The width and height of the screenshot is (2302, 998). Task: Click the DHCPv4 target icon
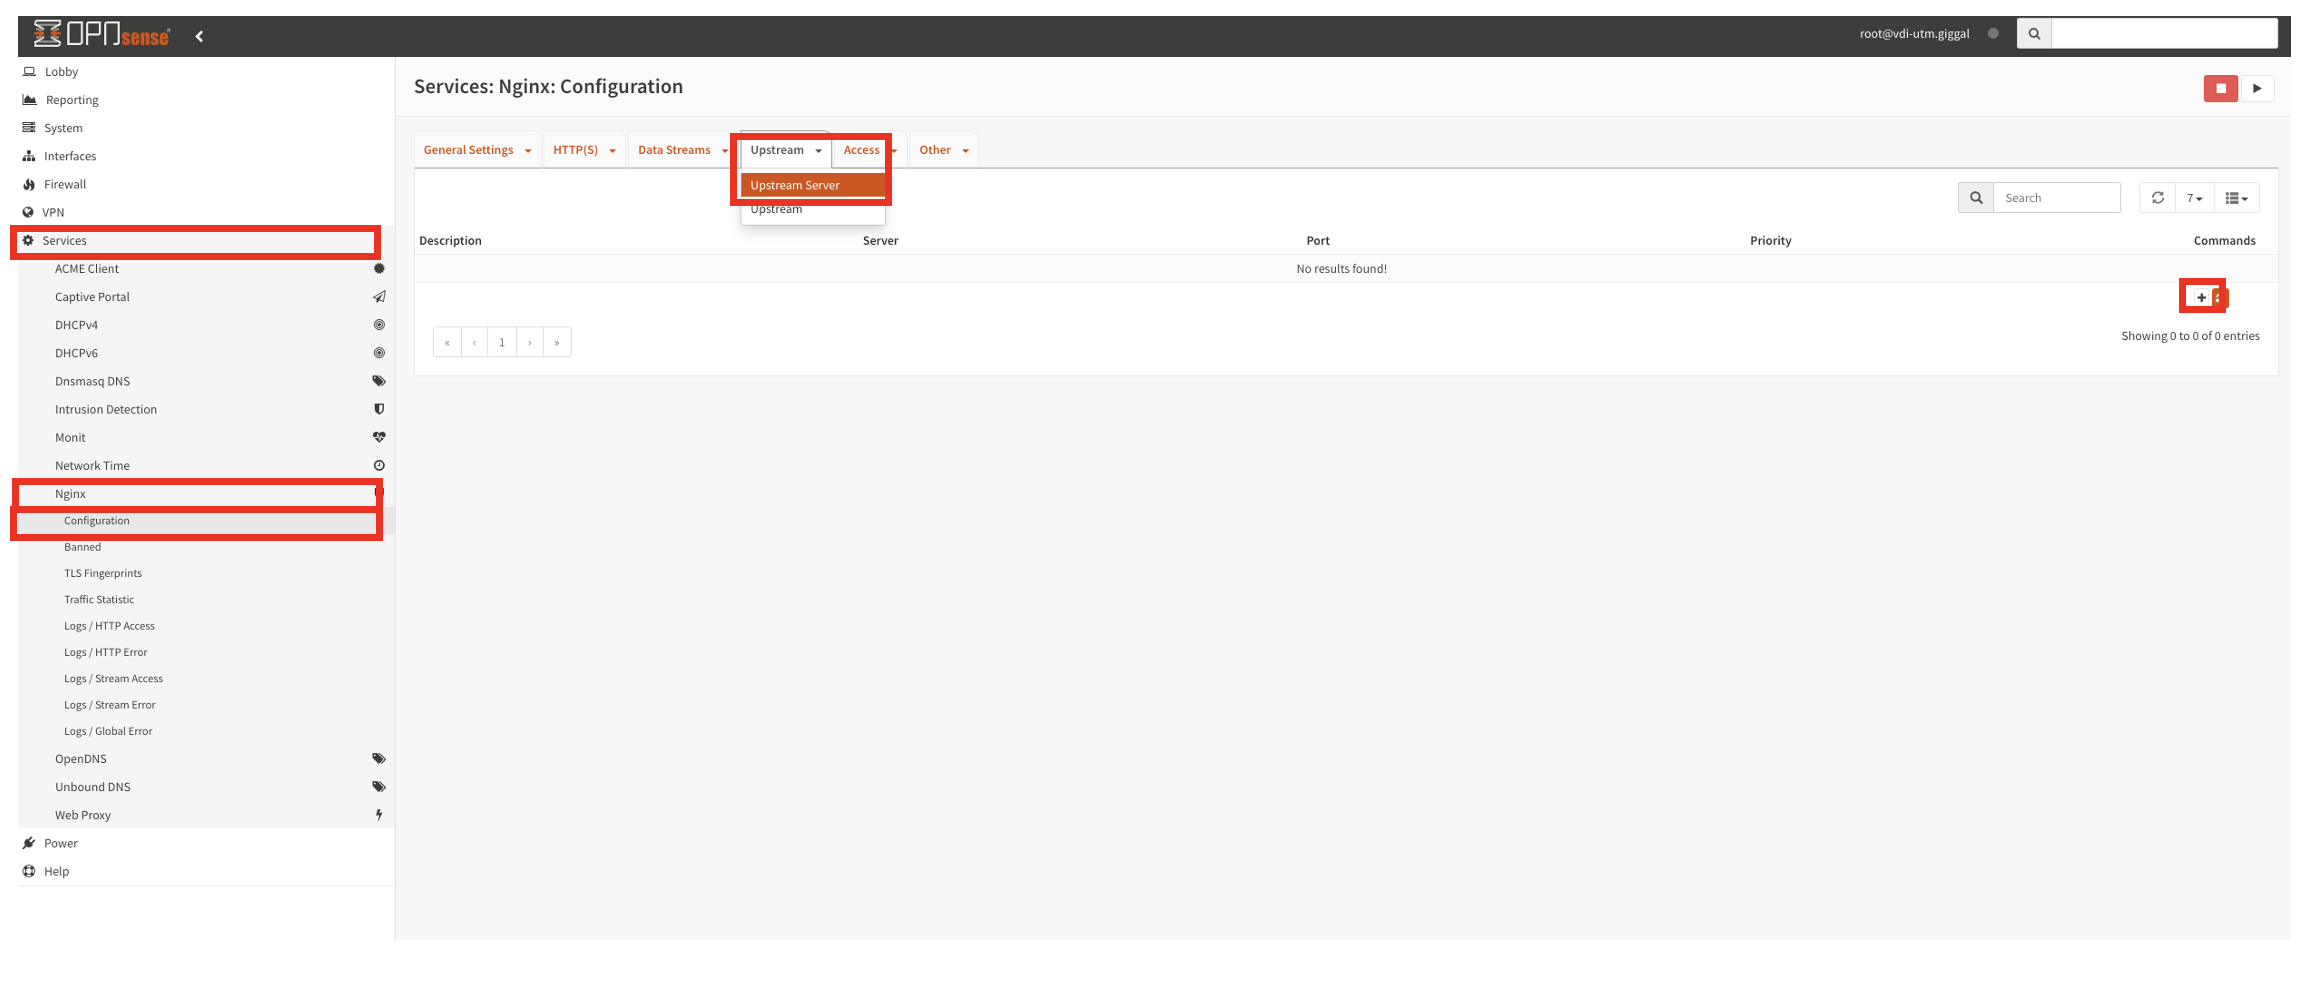pos(379,325)
